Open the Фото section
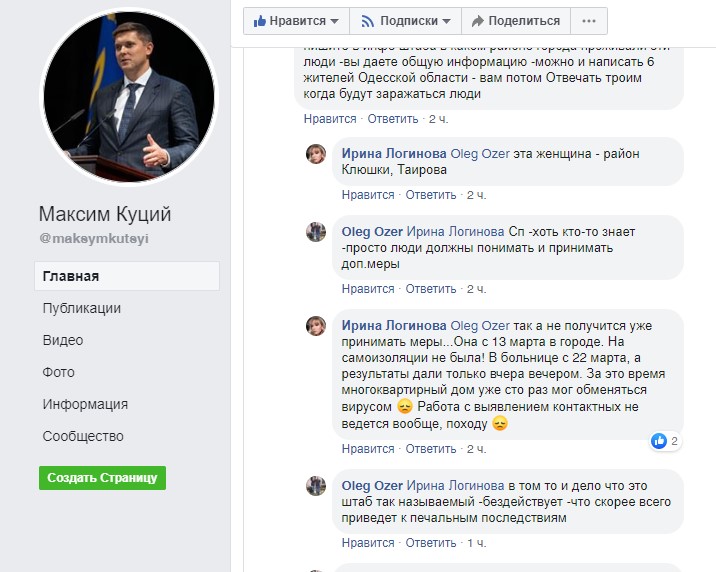 click(x=58, y=372)
